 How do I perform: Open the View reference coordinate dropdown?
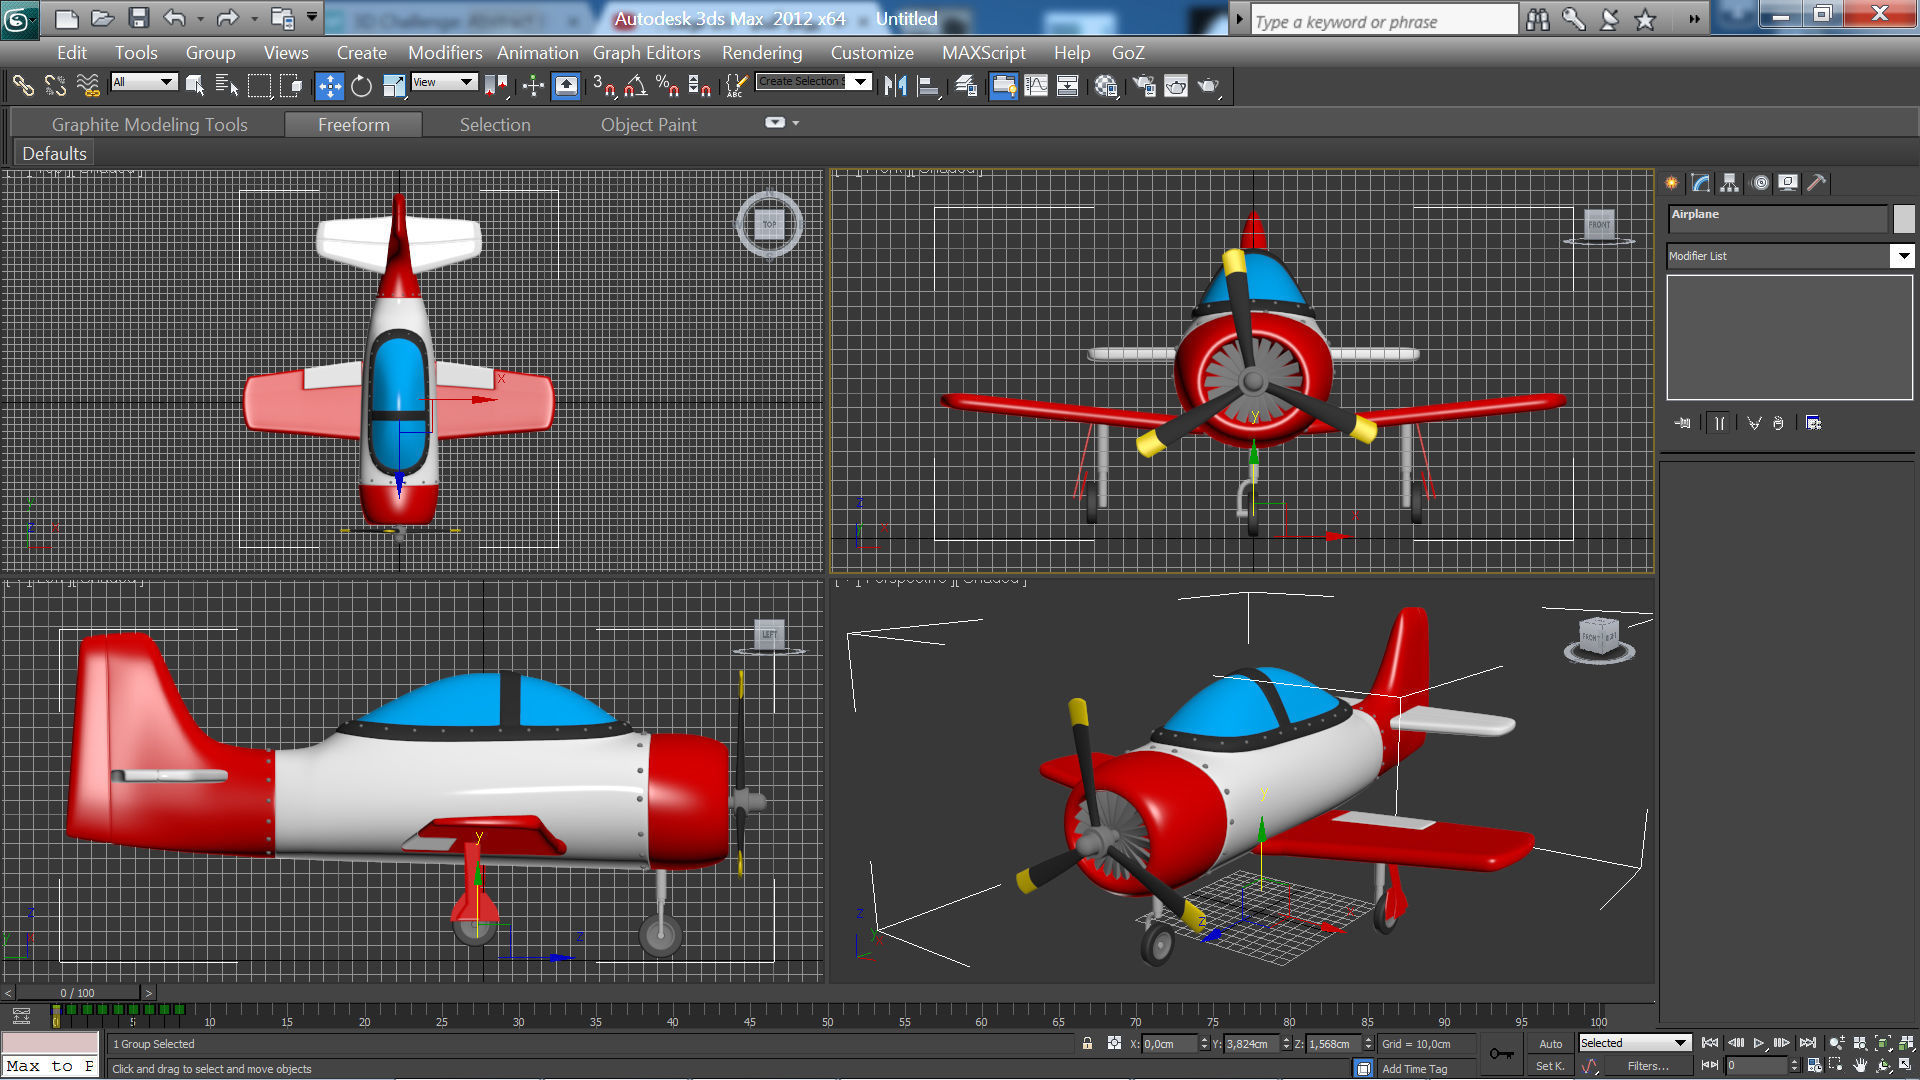(443, 82)
